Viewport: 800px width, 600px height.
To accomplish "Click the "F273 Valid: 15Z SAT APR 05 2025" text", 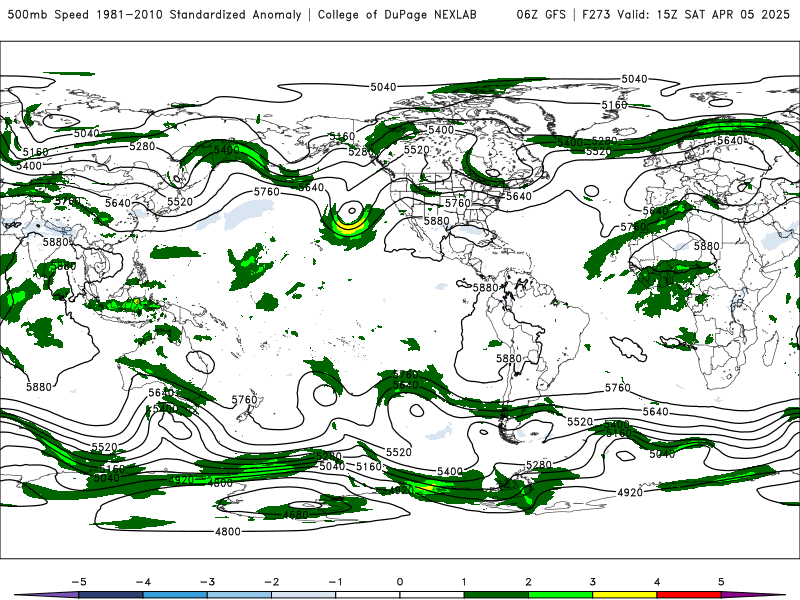I will tap(686, 15).
